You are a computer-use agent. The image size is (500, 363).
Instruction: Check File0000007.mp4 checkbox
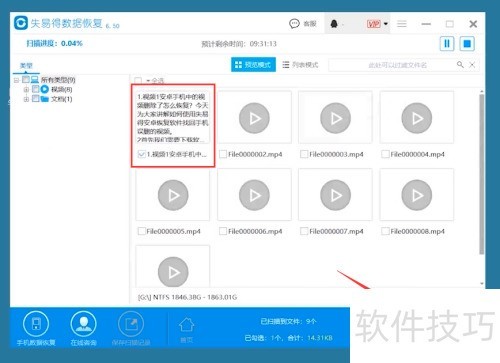304,231
